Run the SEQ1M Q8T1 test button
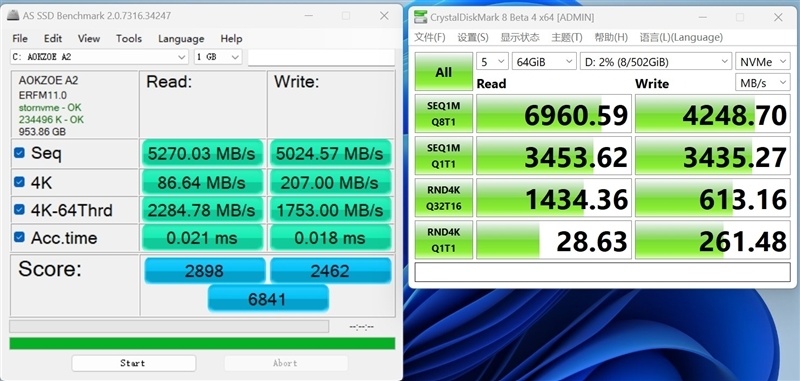Screen dimensions: 800x381 pos(443,113)
